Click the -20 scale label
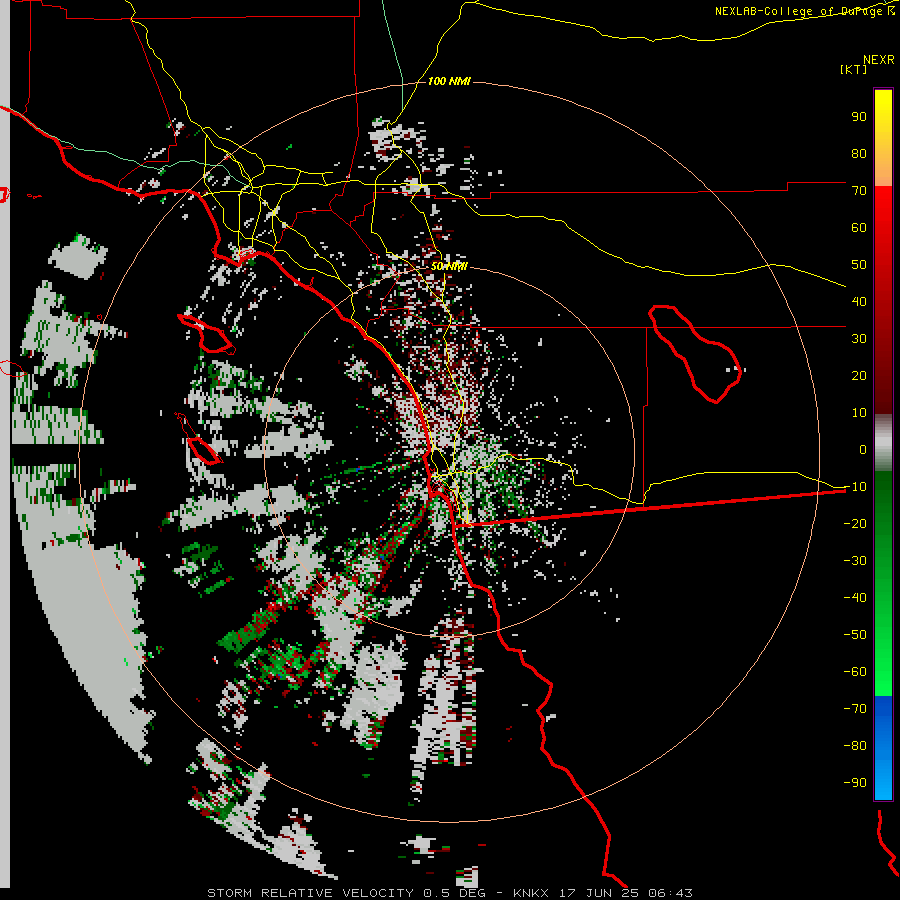This screenshot has height=900, width=900. pos(855,523)
